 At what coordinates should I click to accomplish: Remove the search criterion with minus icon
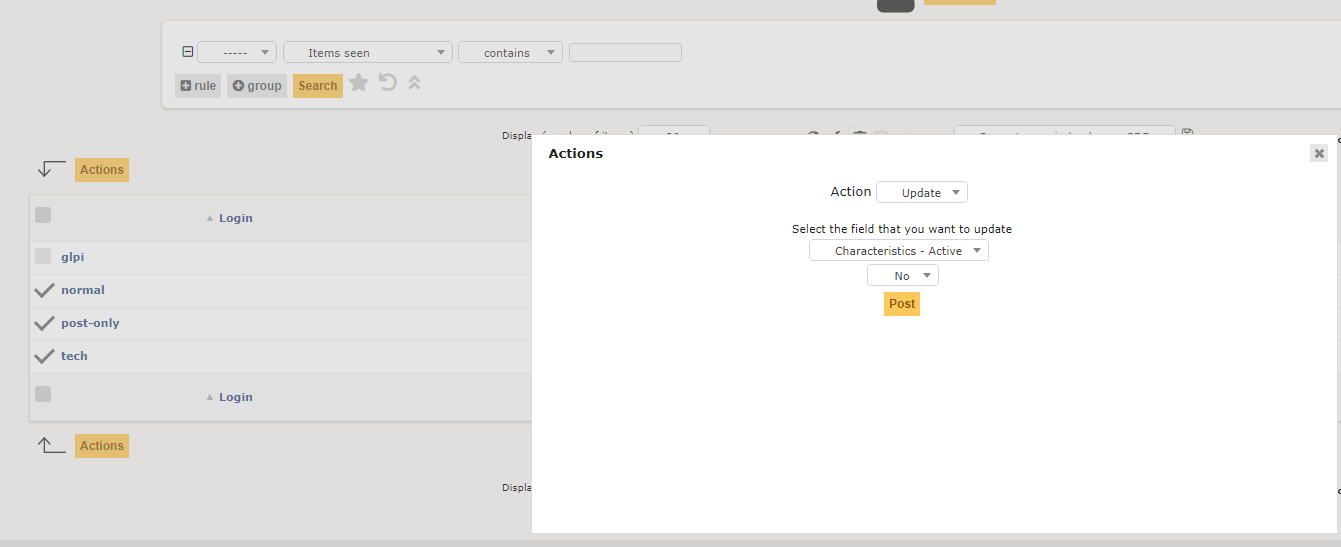(x=187, y=52)
